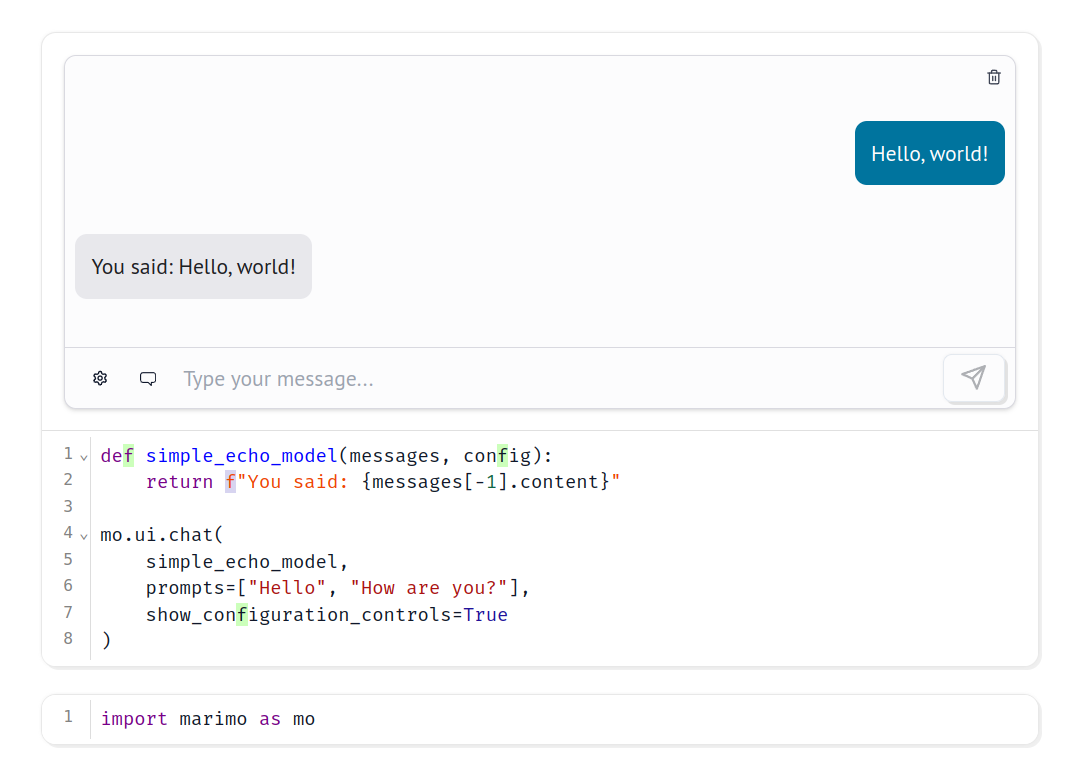Click the "You said: Hello, world!" reply bubble

pyautogui.click(x=193, y=267)
